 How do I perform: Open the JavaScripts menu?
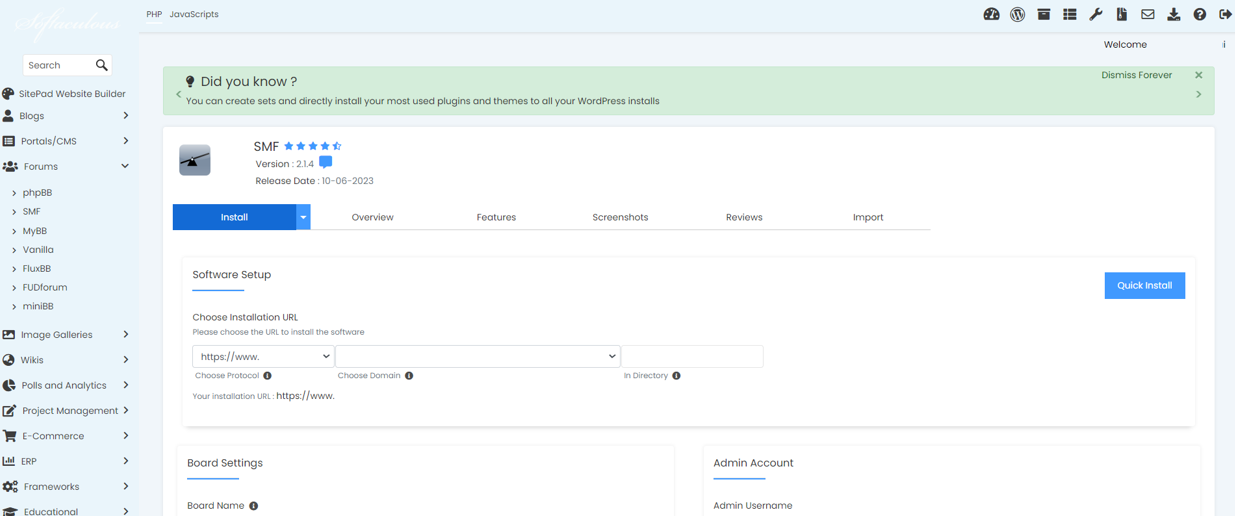pos(194,14)
